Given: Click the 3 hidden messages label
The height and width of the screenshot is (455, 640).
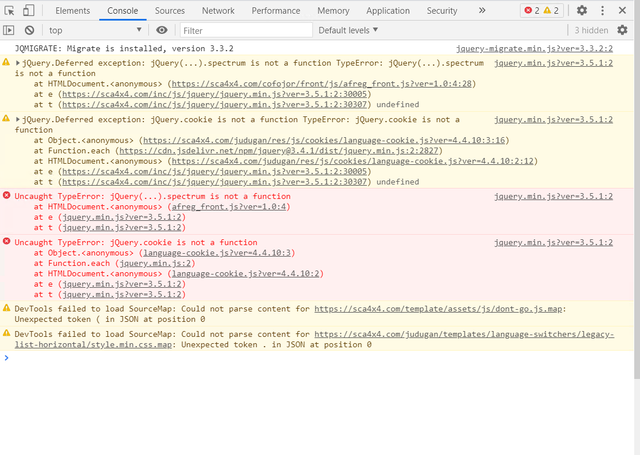Looking at the screenshot, I should pyautogui.click(x=591, y=30).
